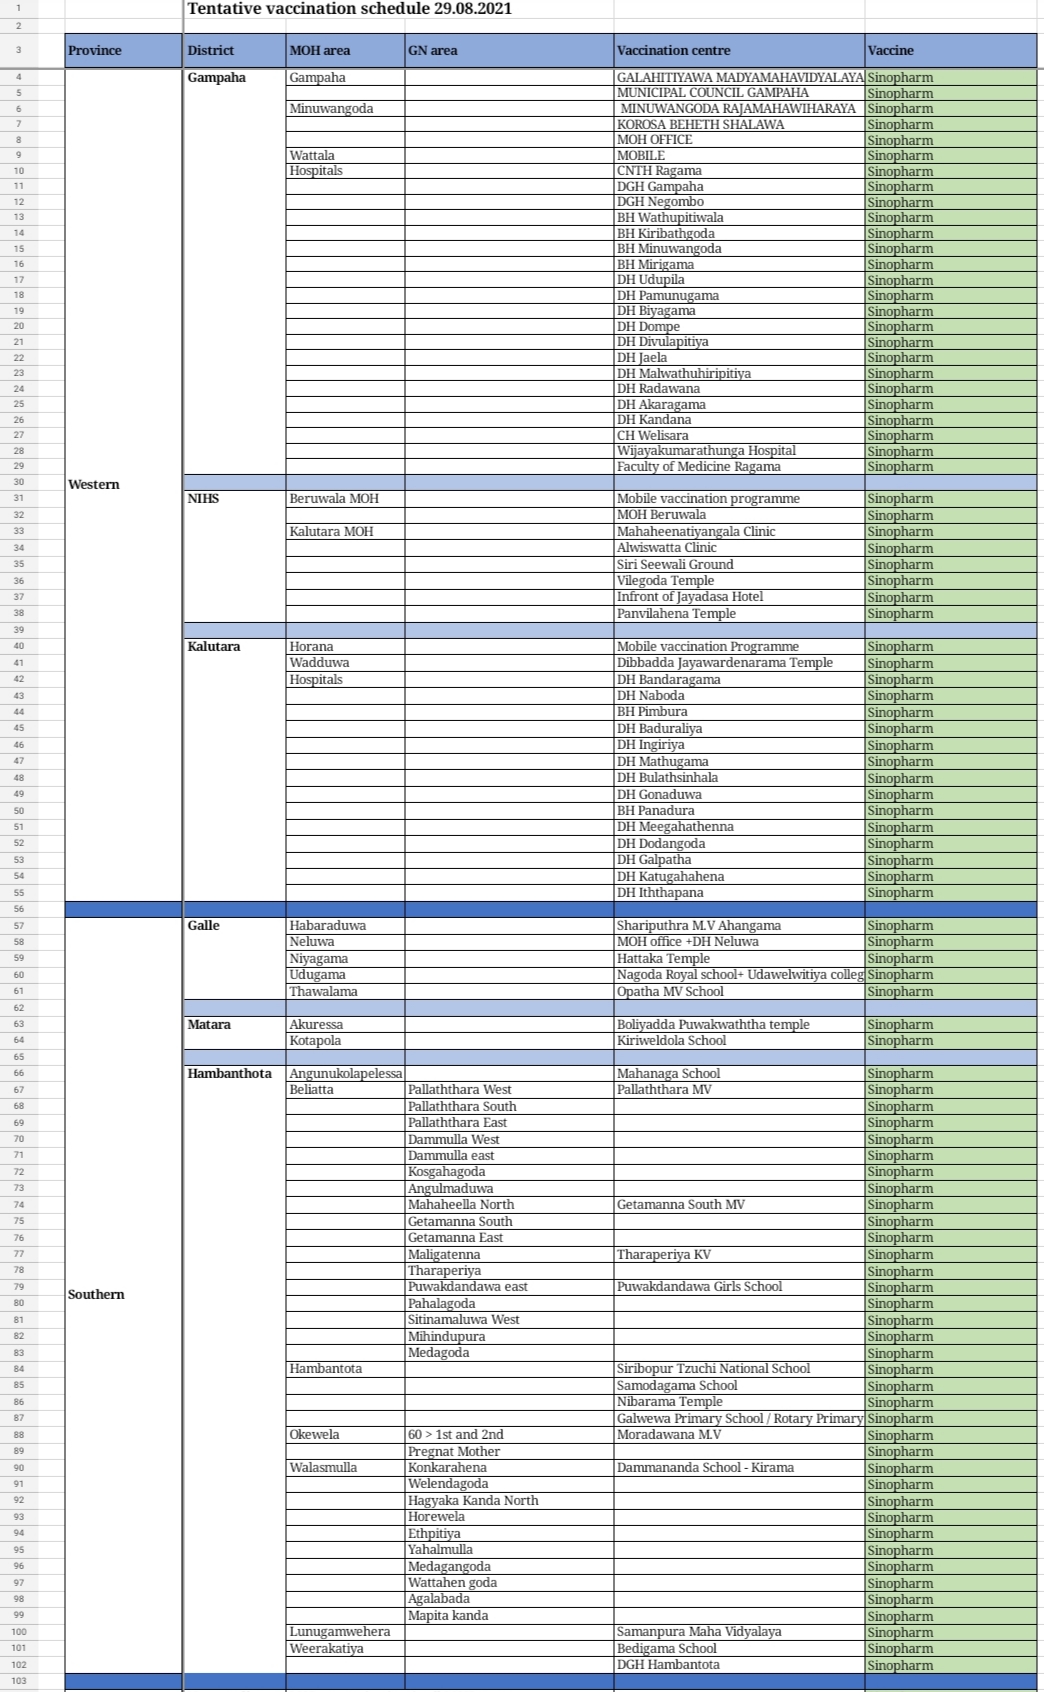Select the 'MOH area' header cell
Viewport: 1044px width, 1692px height.
click(x=345, y=50)
